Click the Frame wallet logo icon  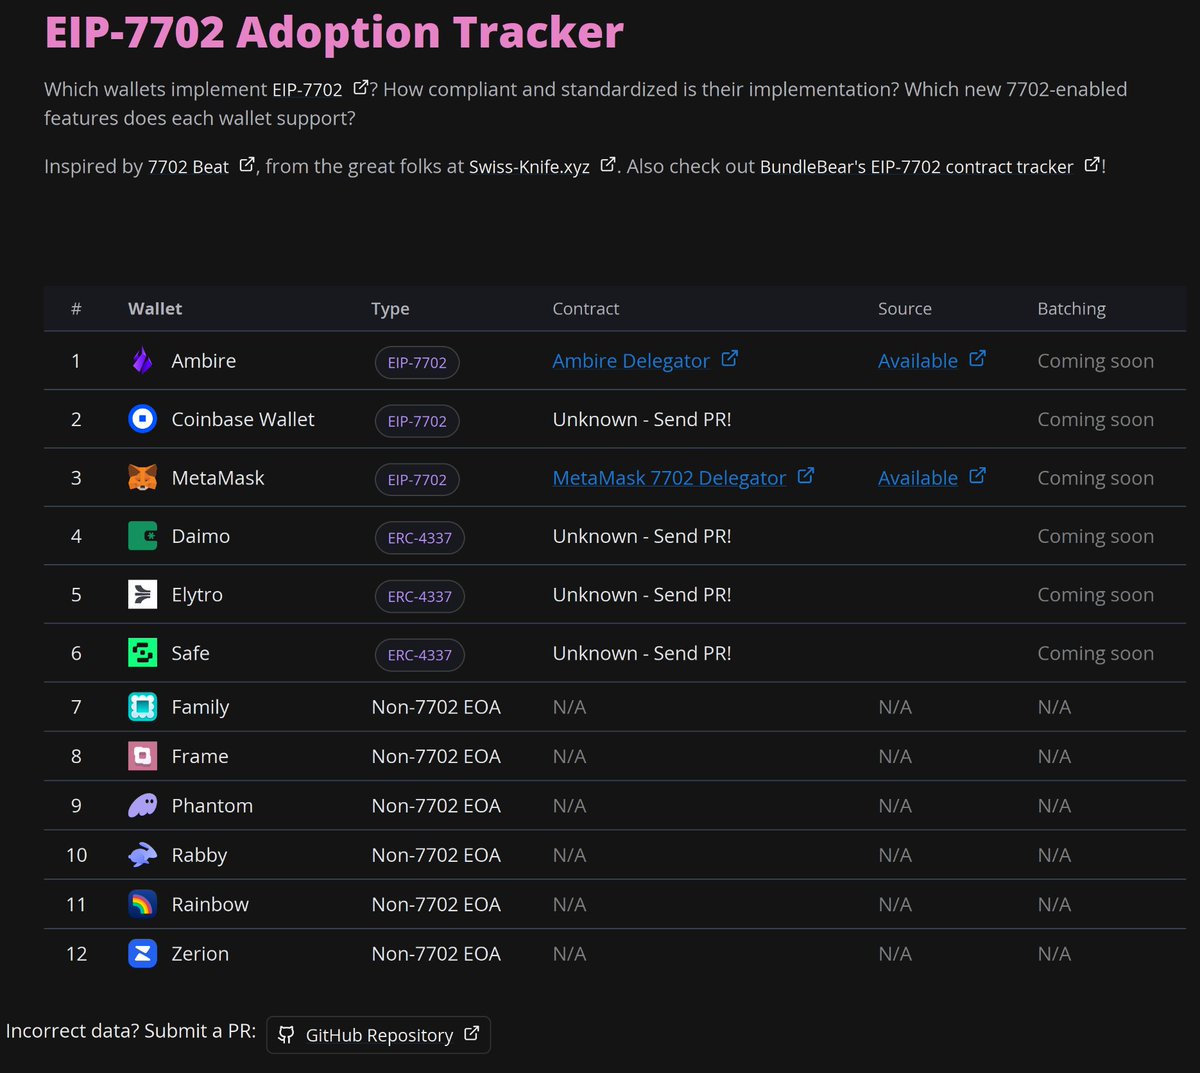[143, 756]
